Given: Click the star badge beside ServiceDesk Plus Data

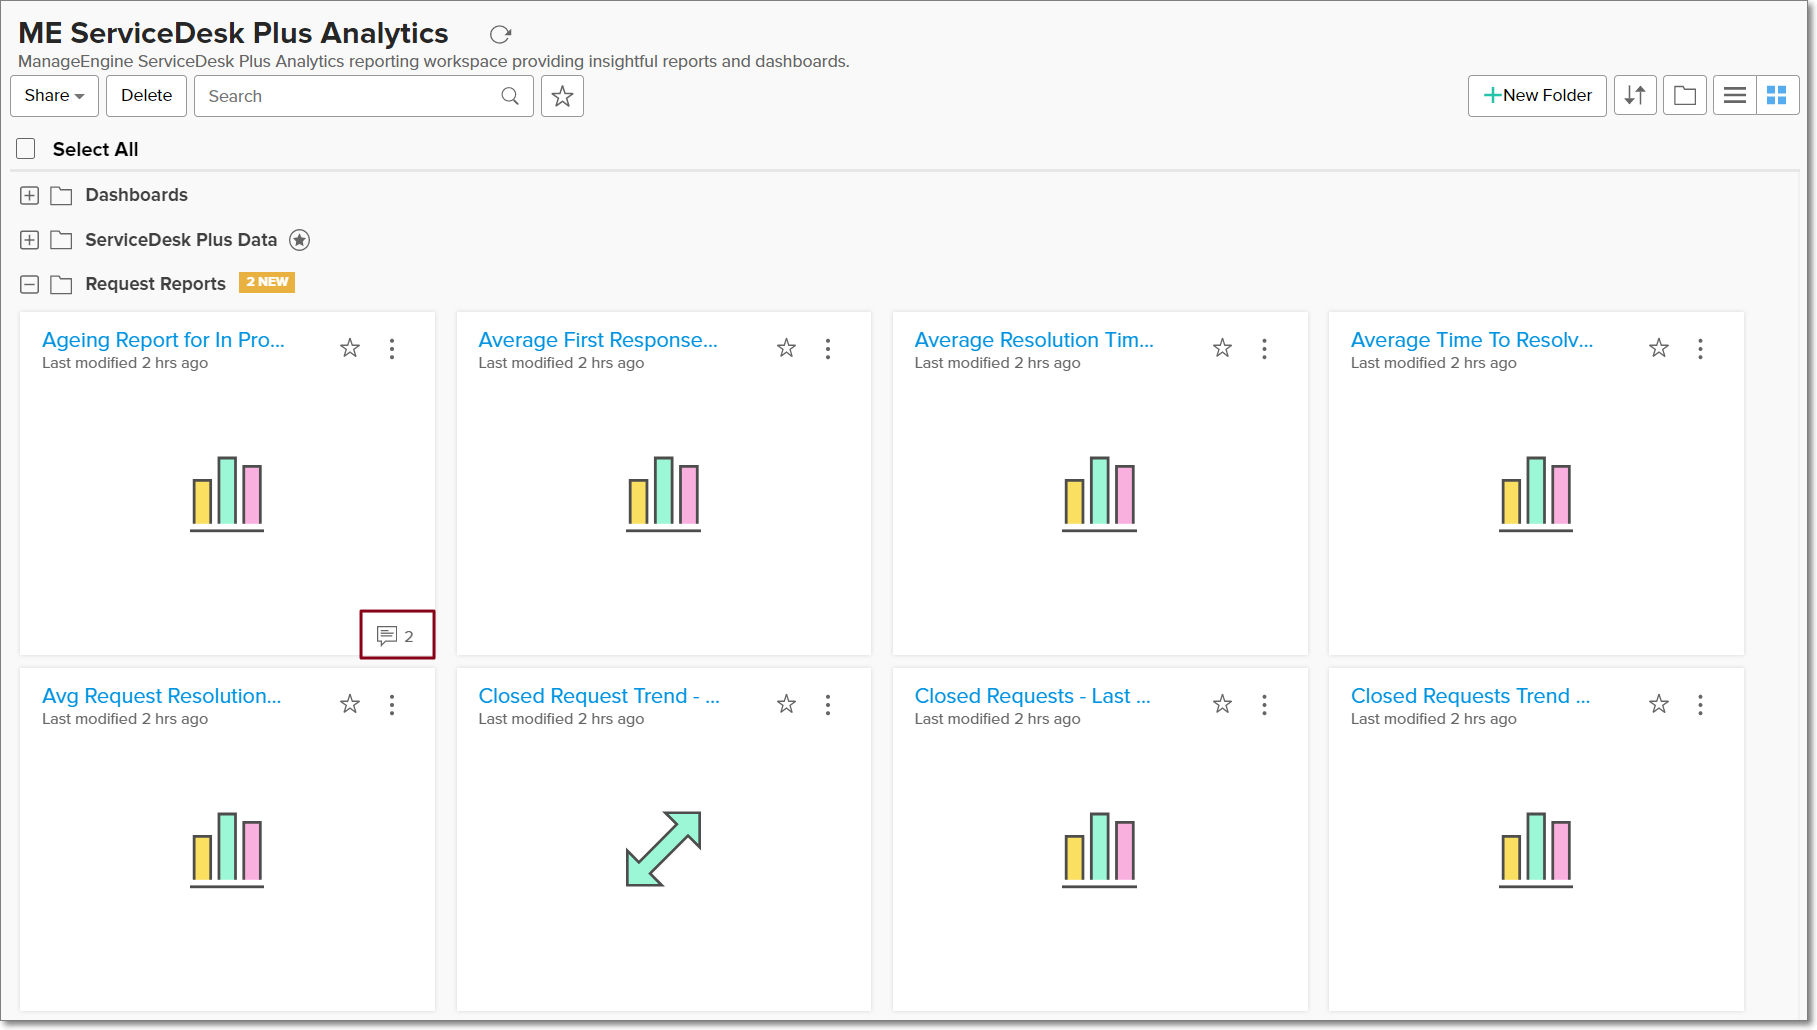Looking at the screenshot, I should [299, 240].
